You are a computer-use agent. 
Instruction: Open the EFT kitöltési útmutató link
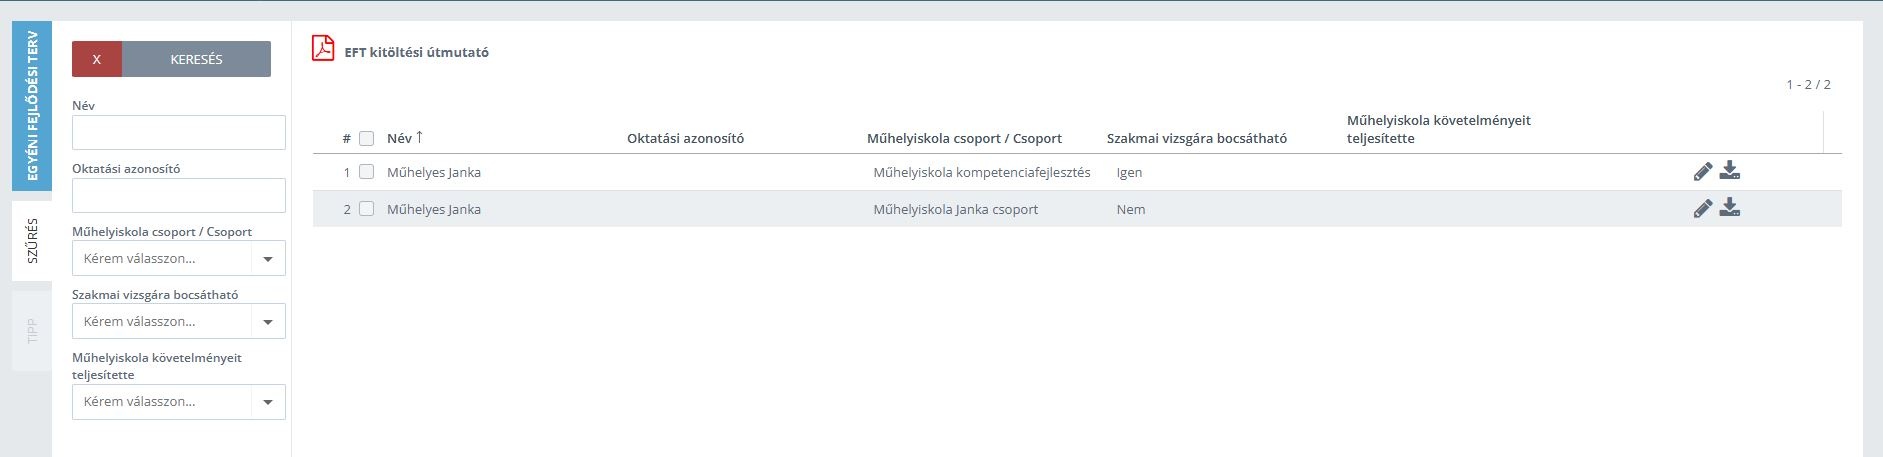(x=417, y=52)
